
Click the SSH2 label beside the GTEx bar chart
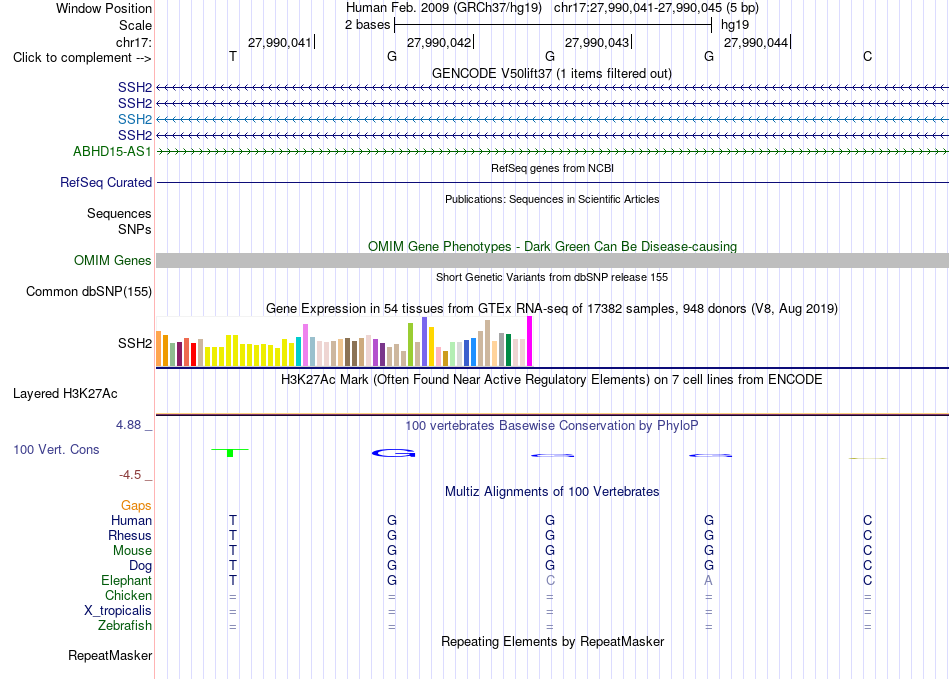tap(135, 343)
